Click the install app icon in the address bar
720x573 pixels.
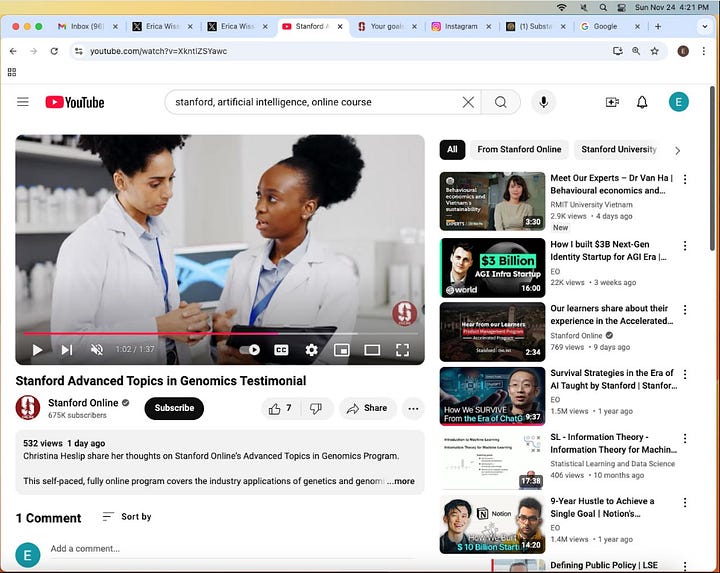click(618, 51)
